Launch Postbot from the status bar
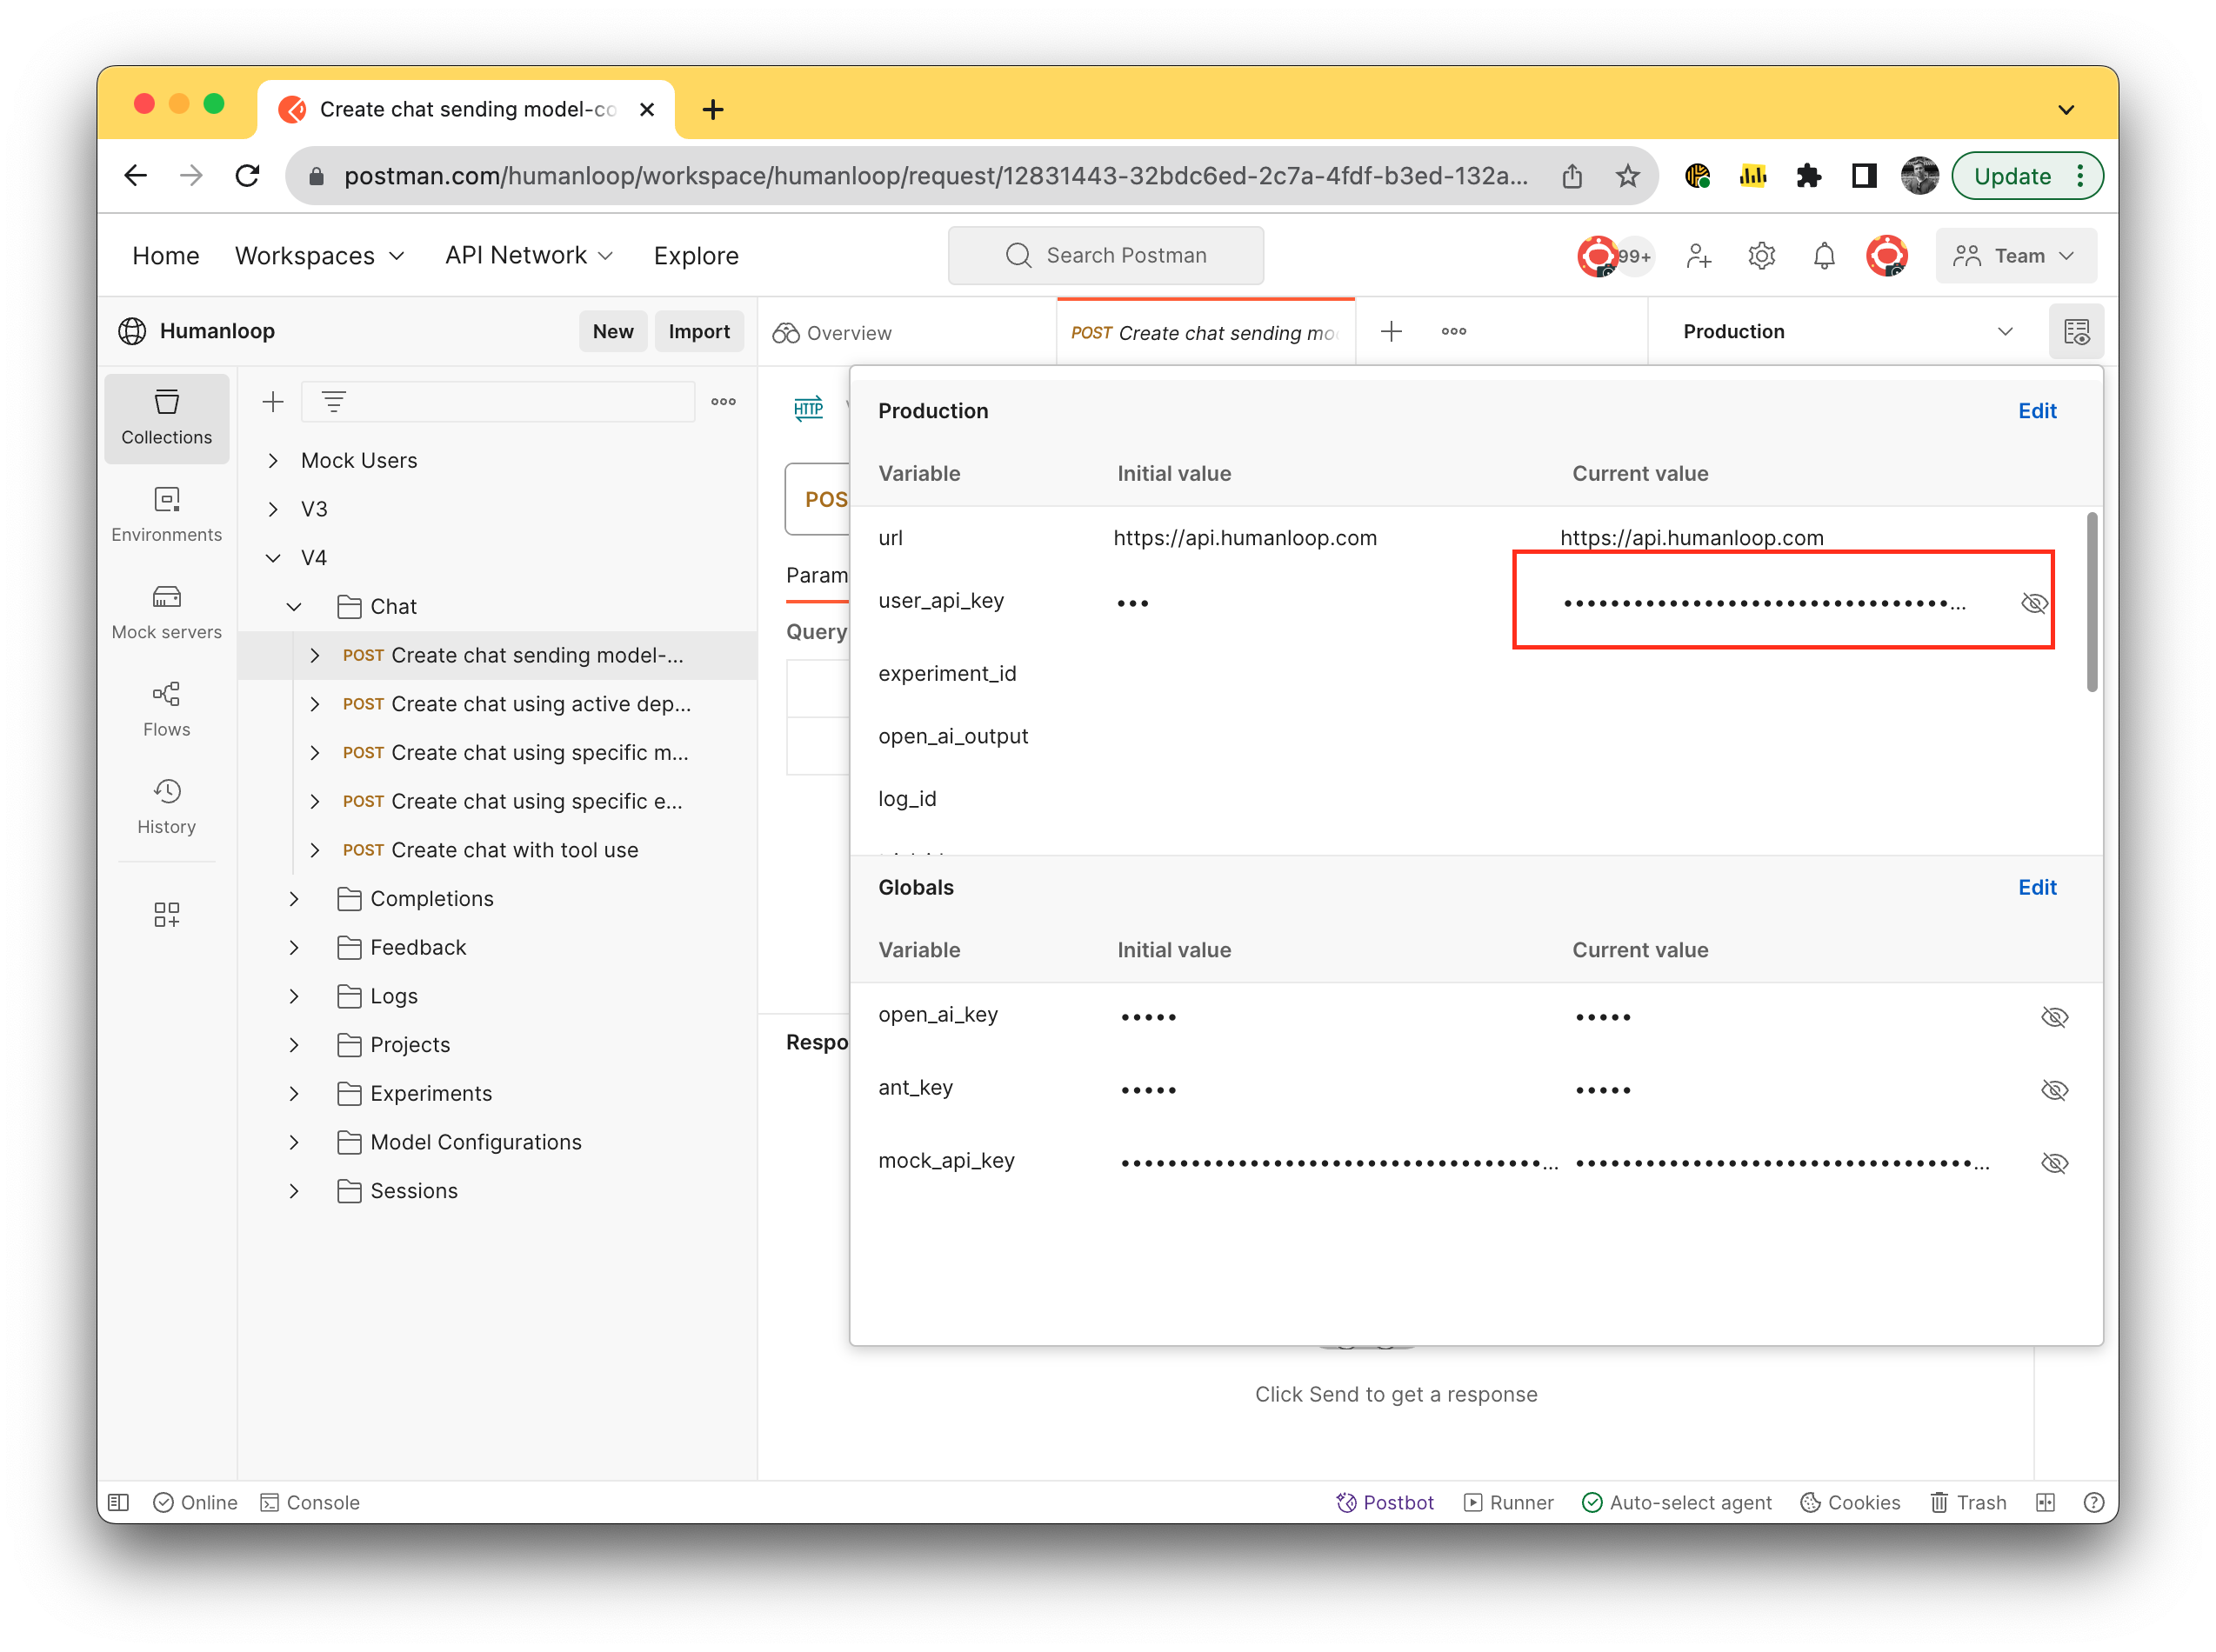The width and height of the screenshot is (2216, 1652). 1385,1502
